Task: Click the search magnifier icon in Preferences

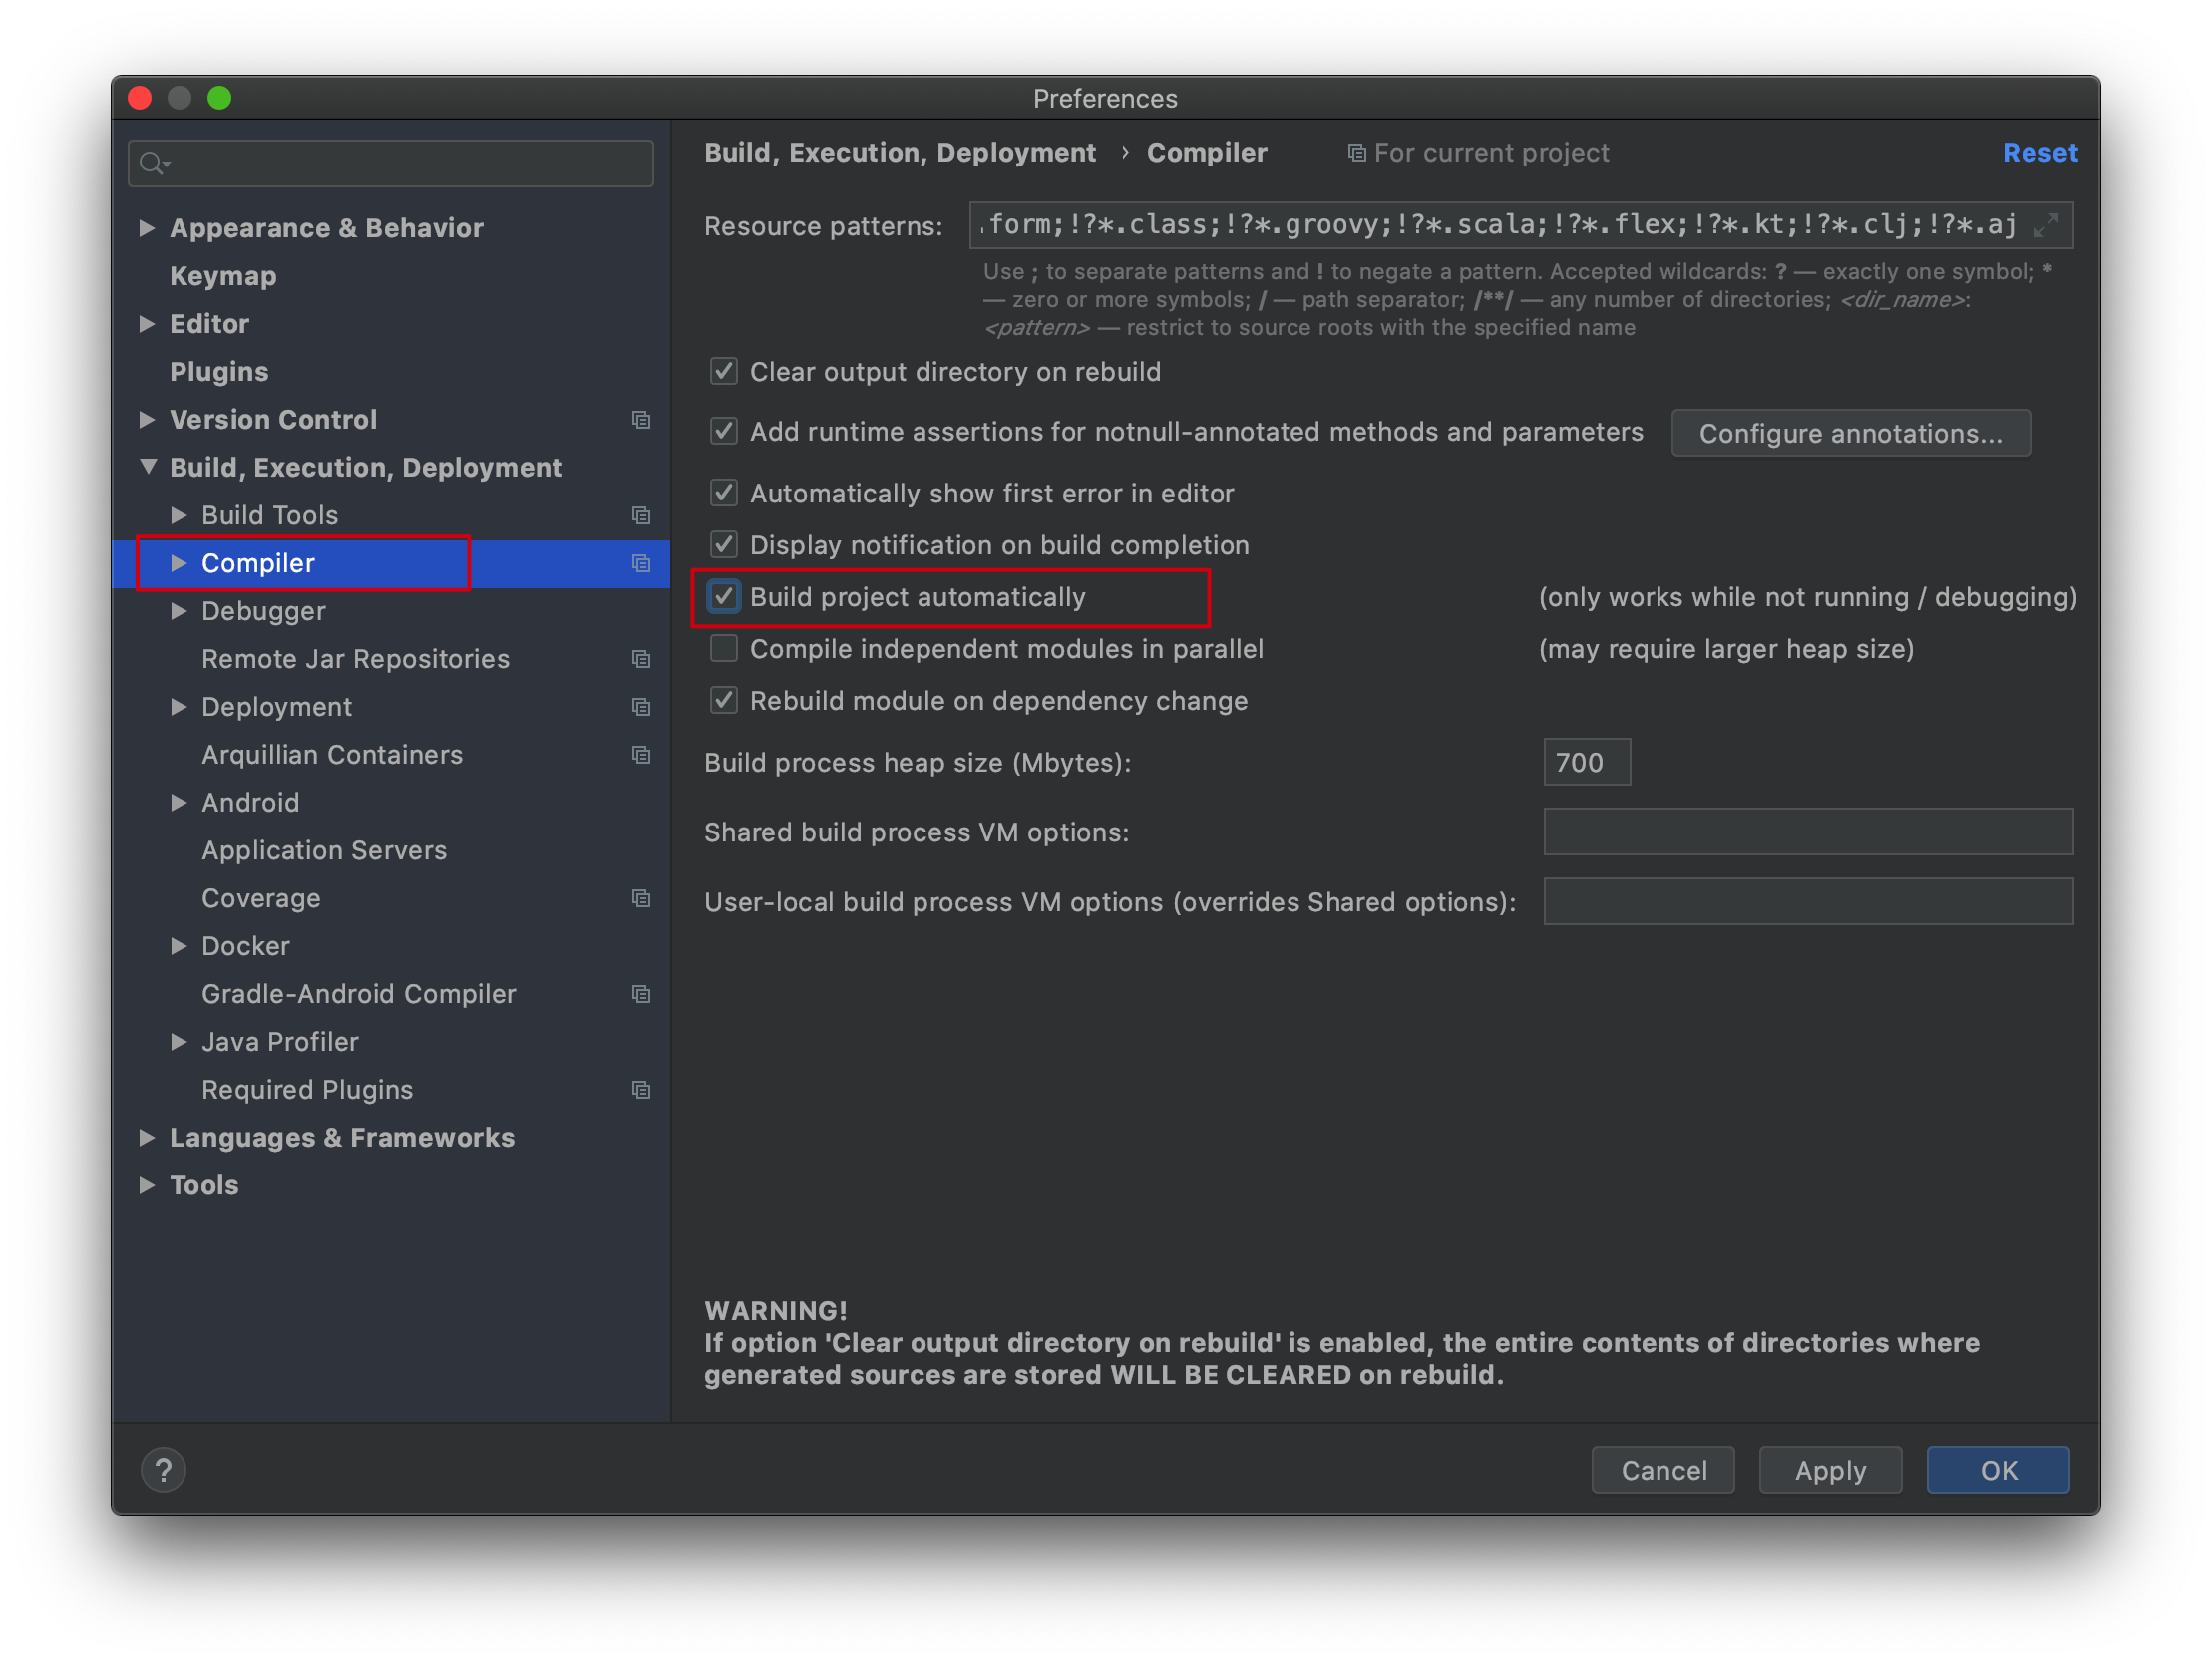Action: click(x=152, y=163)
